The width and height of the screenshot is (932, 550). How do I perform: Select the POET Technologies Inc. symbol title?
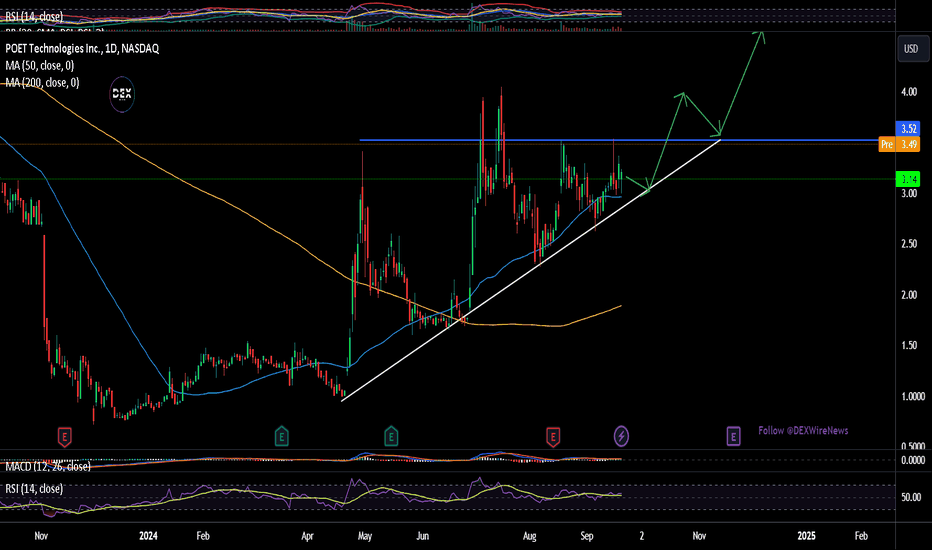(x=83, y=49)
